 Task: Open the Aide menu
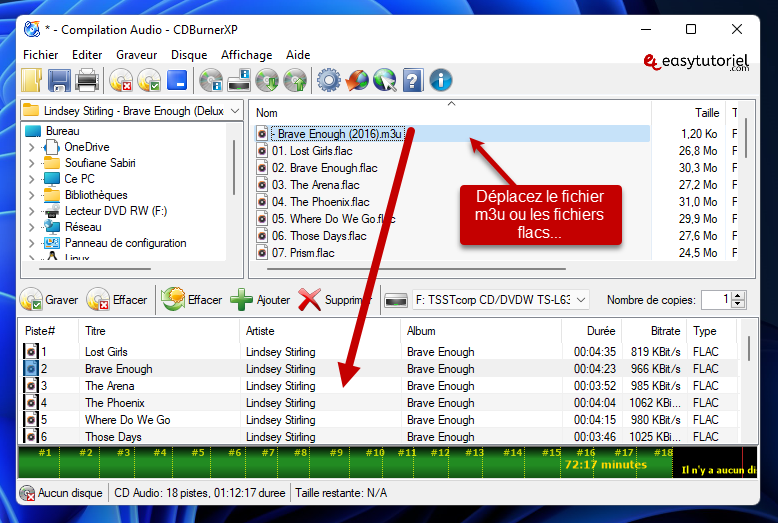point(298,55)
